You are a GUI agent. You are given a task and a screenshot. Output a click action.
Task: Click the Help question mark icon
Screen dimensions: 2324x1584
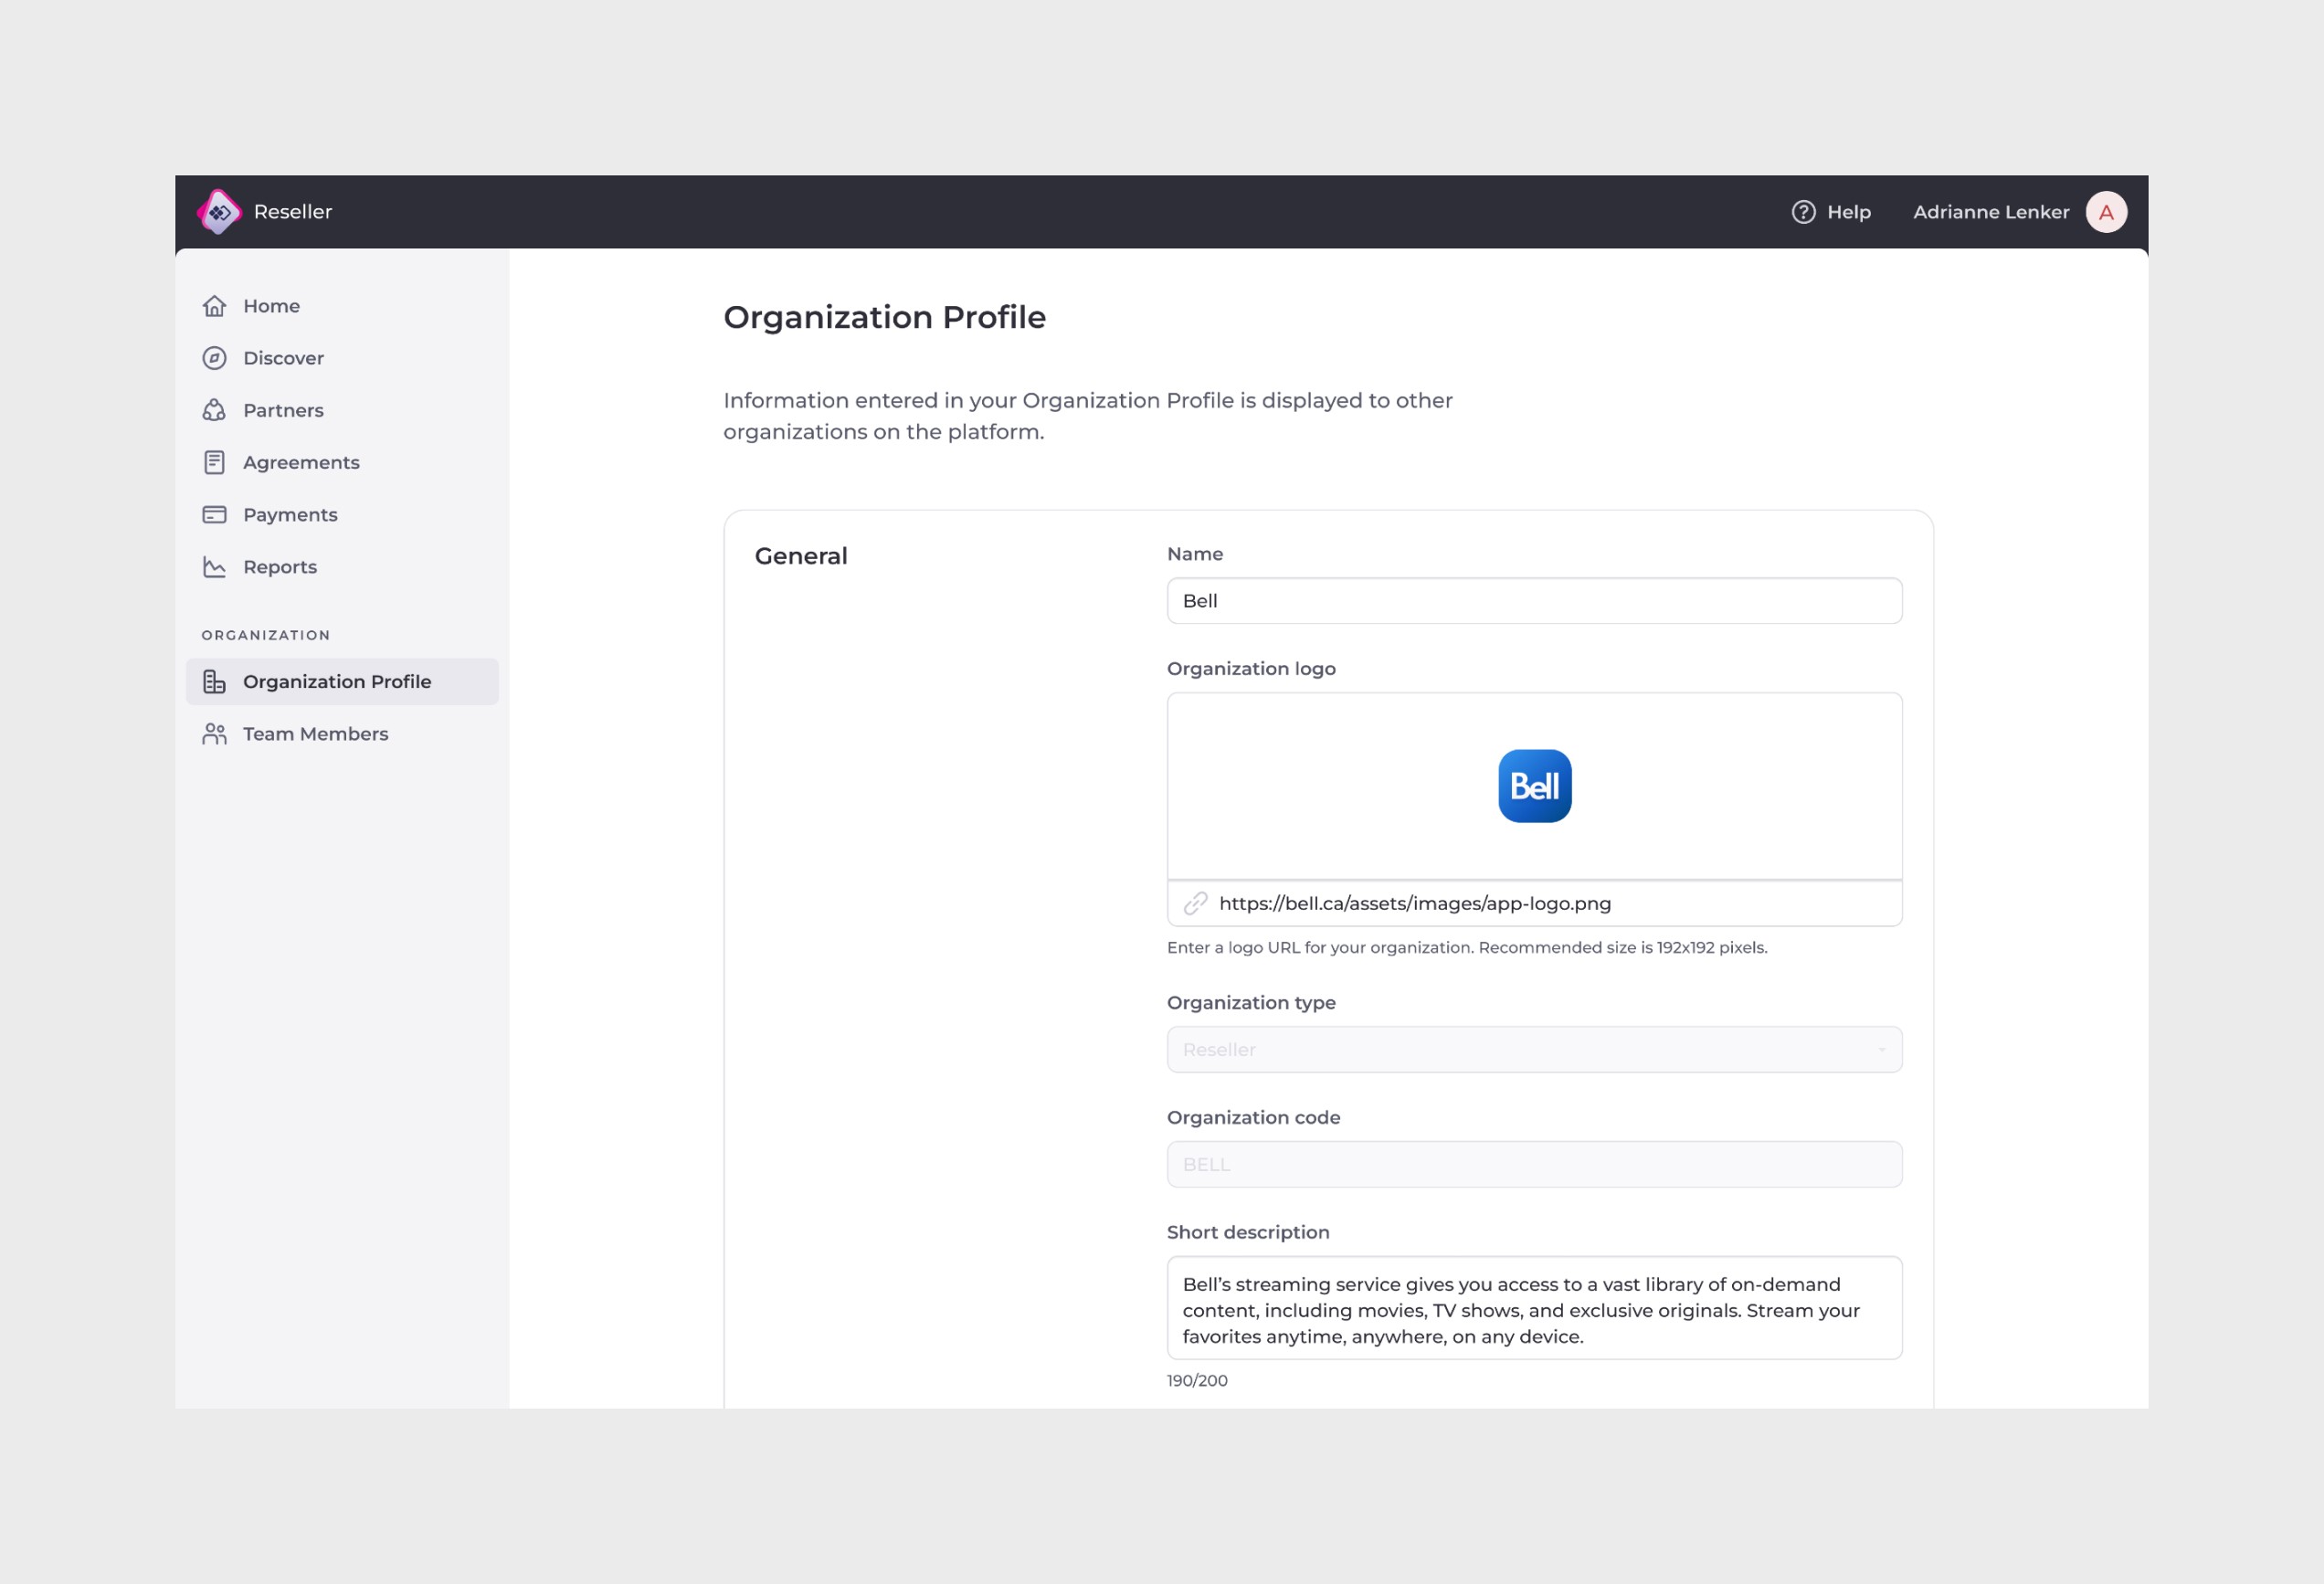click(x=1803, y=212)
